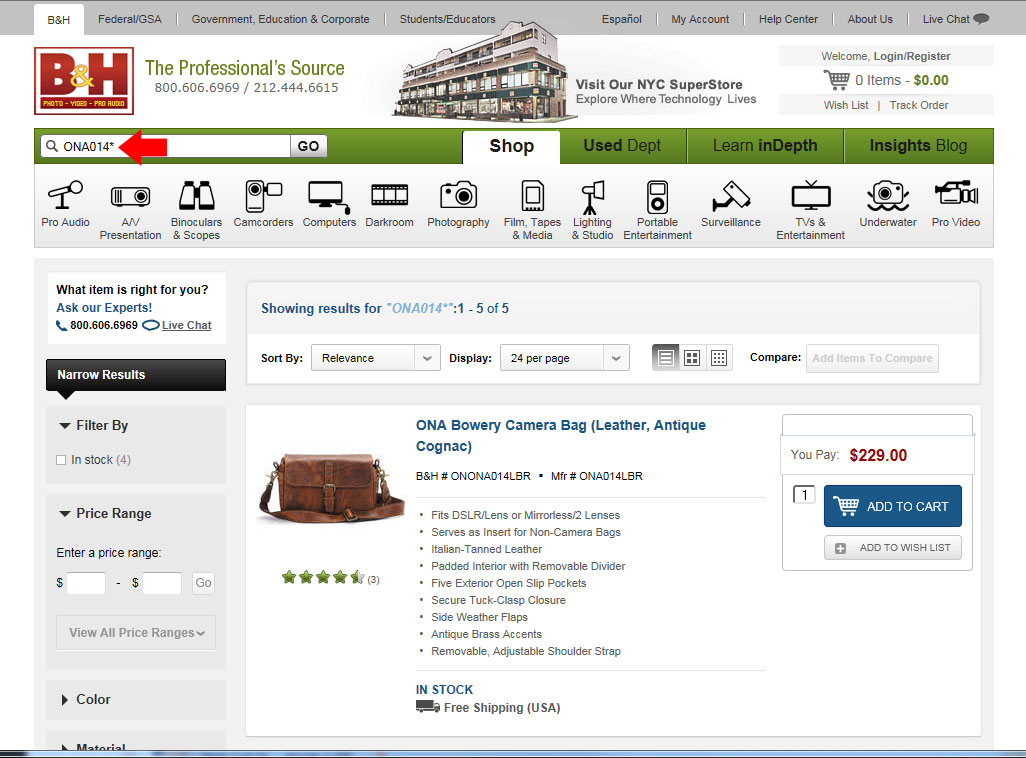Screen dimensions: 1026x758
Task: Click the maximum price input field
Action: tap(162, 583)
